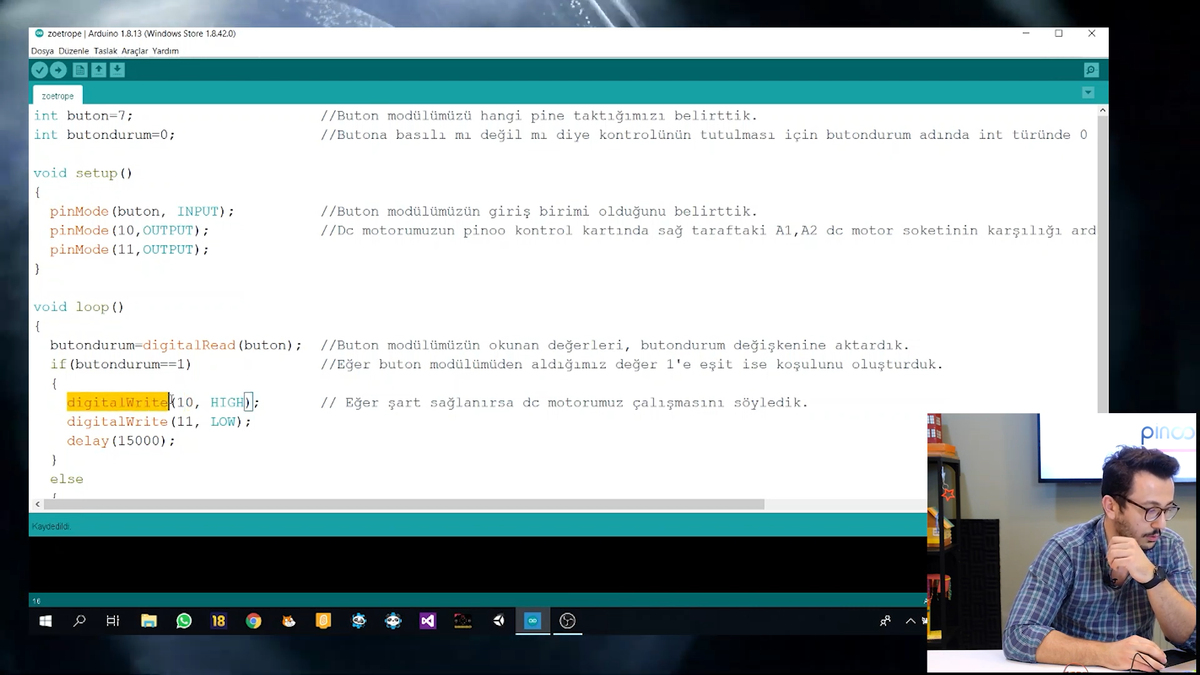Toggle the taskbar hidden icons chevron
Screen dimensions: 1200x675
pos(909,621)
